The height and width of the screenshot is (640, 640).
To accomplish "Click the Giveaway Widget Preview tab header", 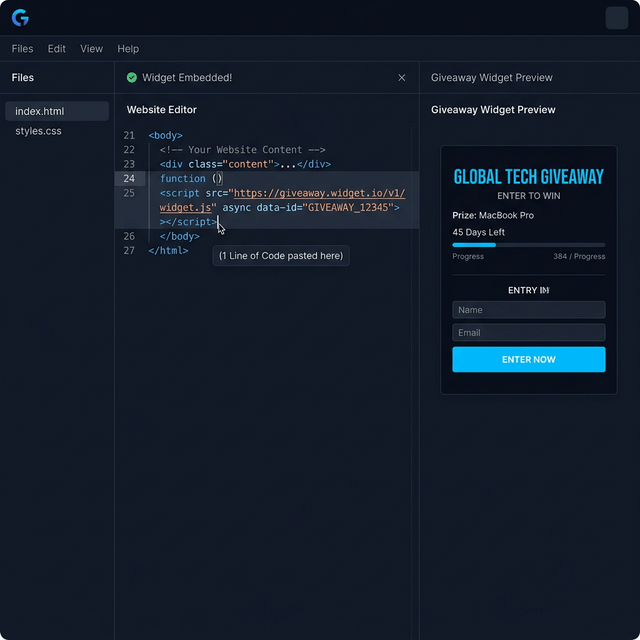I will (x=491, y=78).
